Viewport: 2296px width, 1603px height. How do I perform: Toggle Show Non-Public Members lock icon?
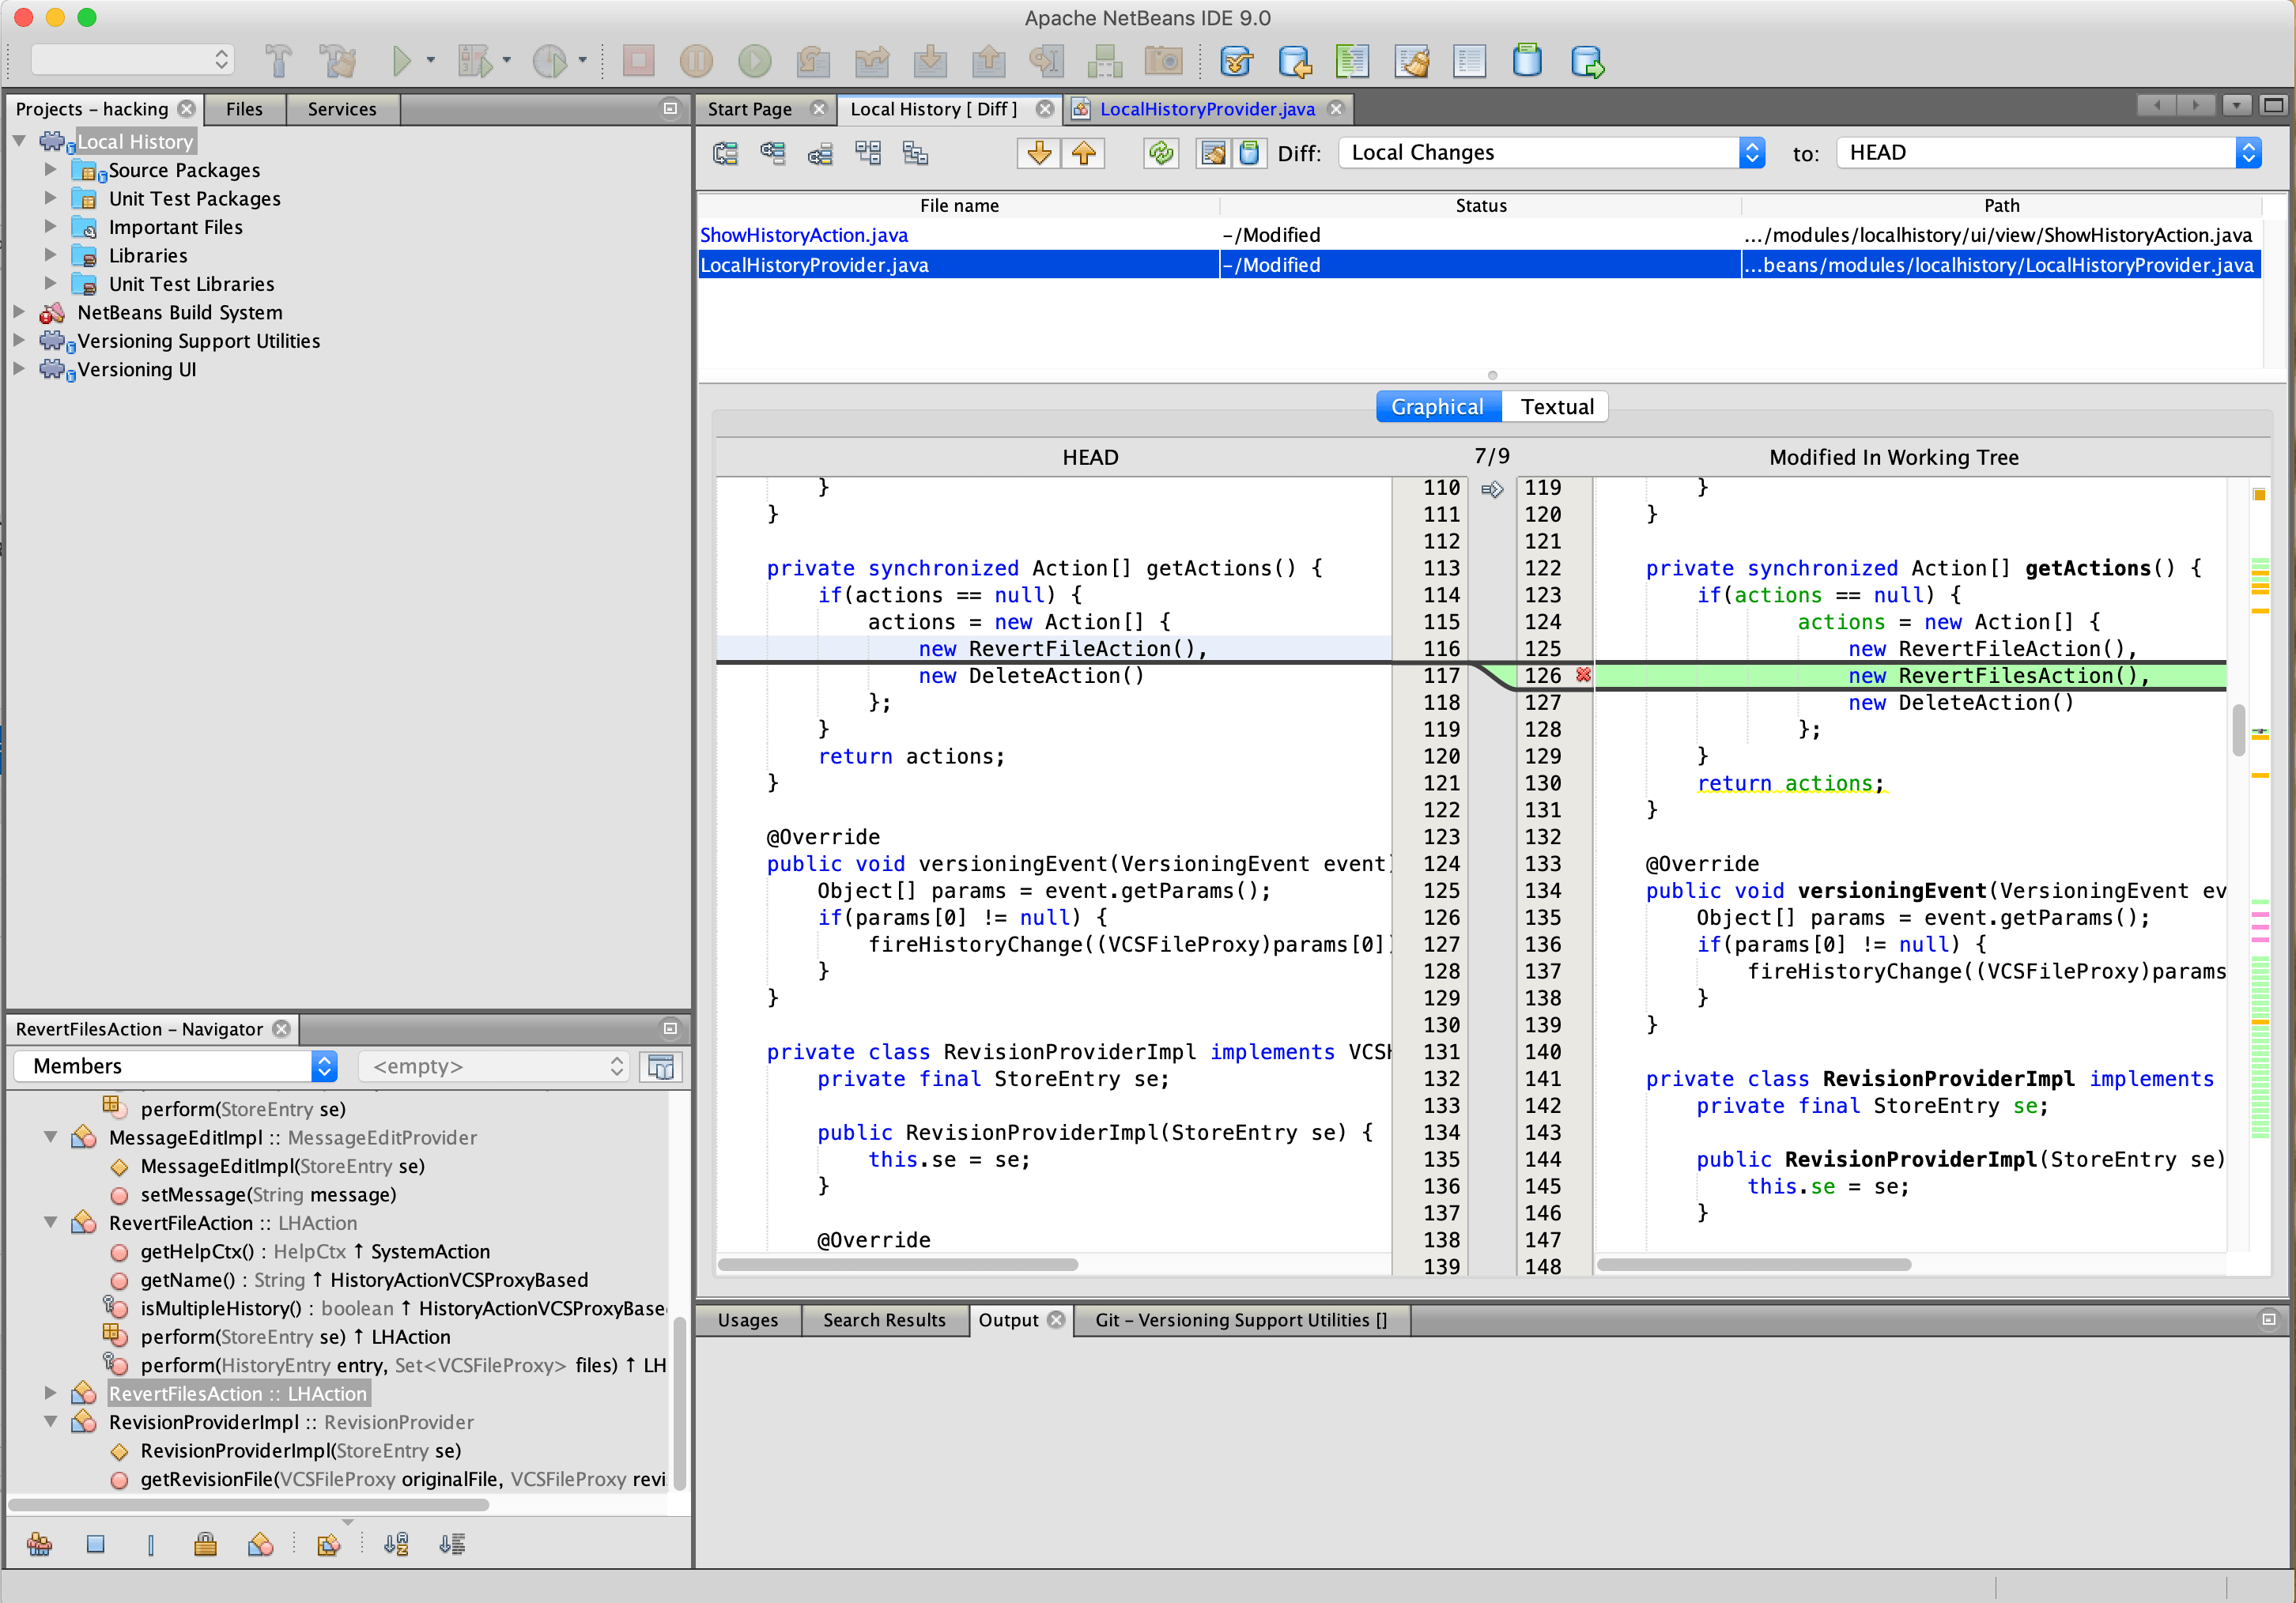coord(205,1544)
